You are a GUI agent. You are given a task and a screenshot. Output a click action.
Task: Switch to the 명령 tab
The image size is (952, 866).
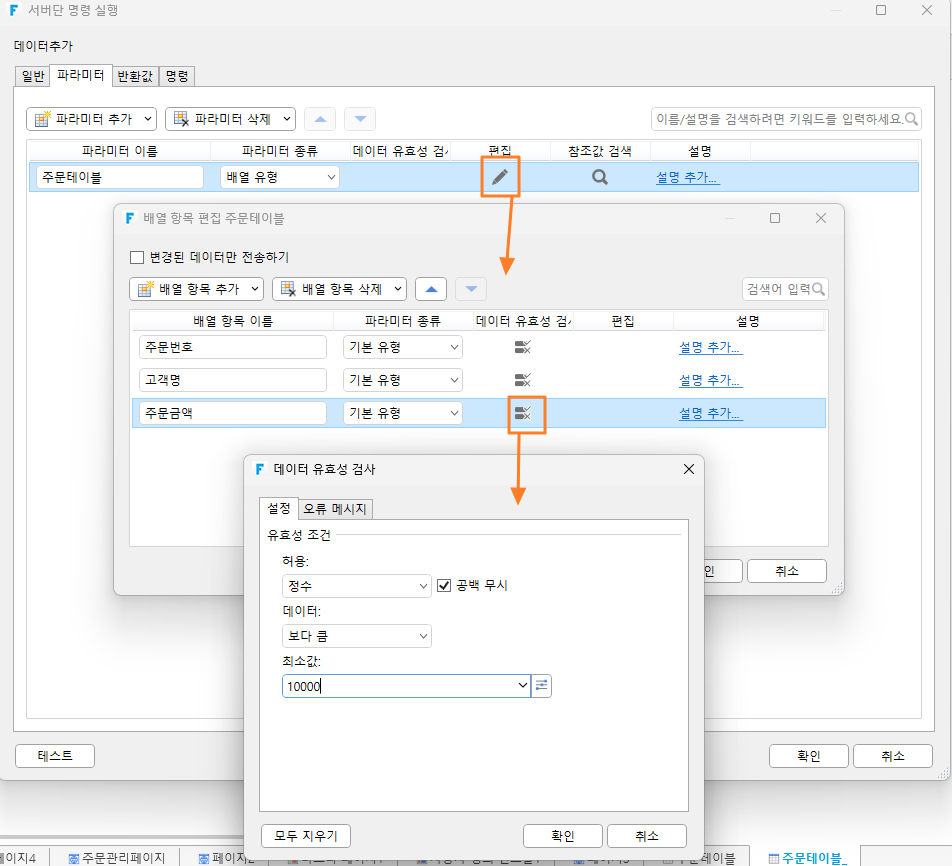click(x=177, y=77)
